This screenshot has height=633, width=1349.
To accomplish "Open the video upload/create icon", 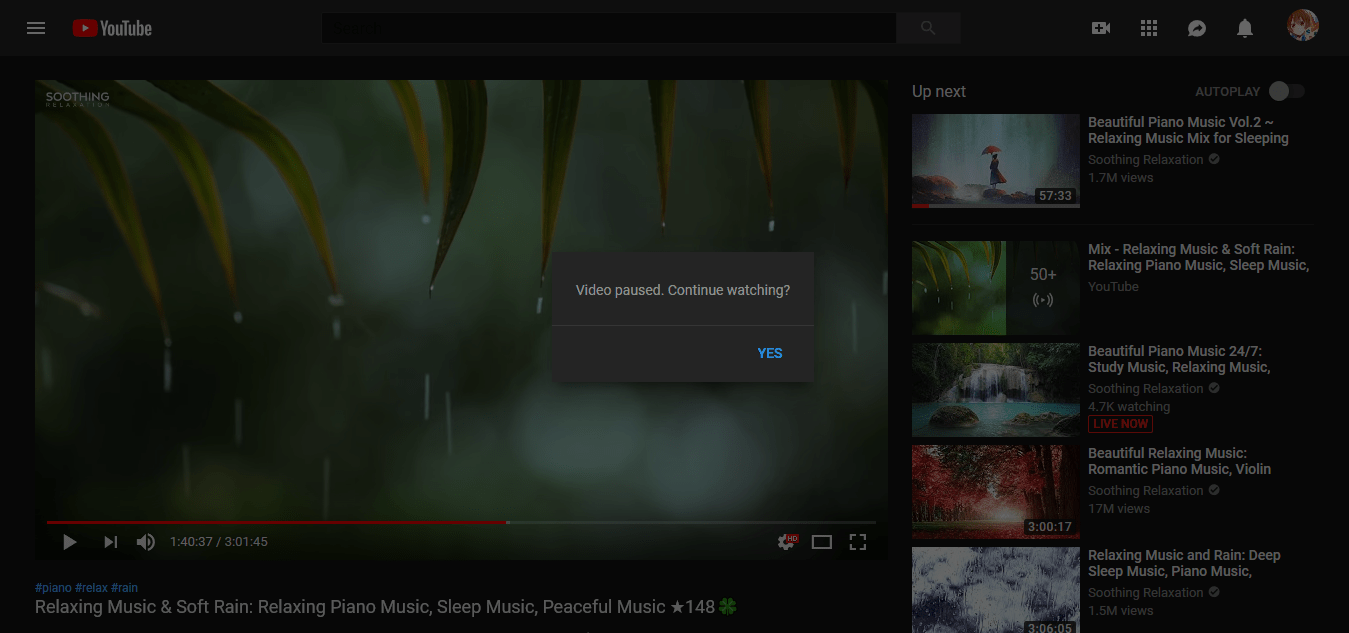I will (x=1100, y=27).
